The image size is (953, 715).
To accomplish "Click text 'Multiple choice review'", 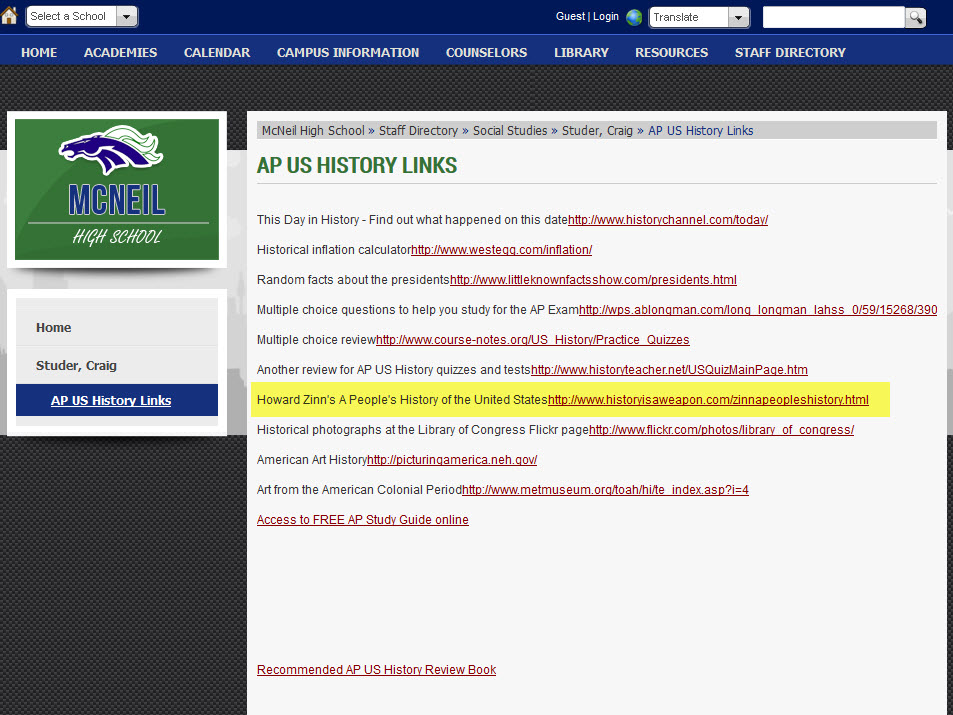I will [316, 339].
